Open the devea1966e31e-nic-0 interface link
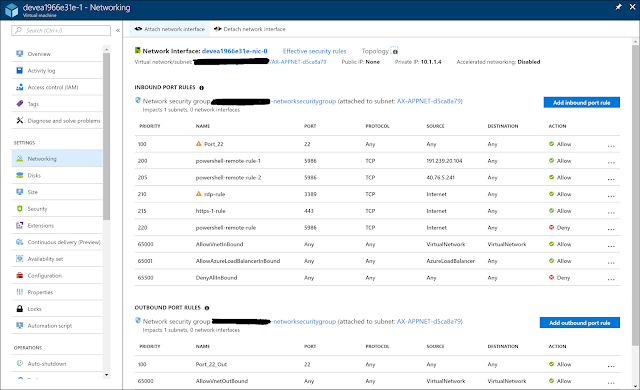 (x=234, y=51)
